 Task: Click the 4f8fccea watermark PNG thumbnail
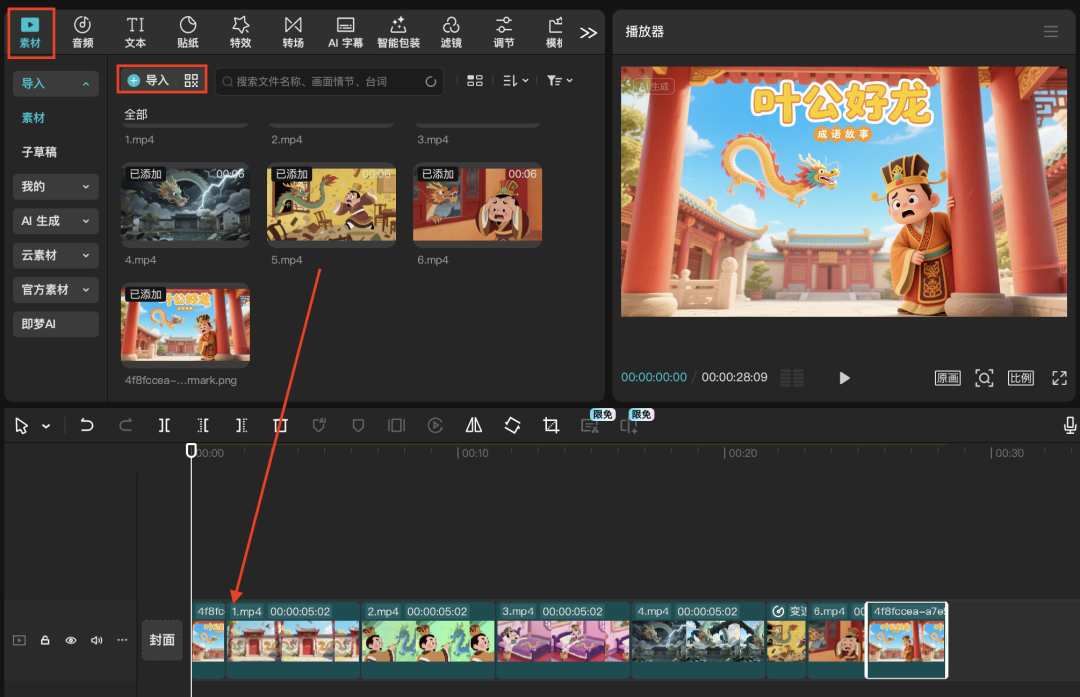pyautogui.click(x=185, y=325)
